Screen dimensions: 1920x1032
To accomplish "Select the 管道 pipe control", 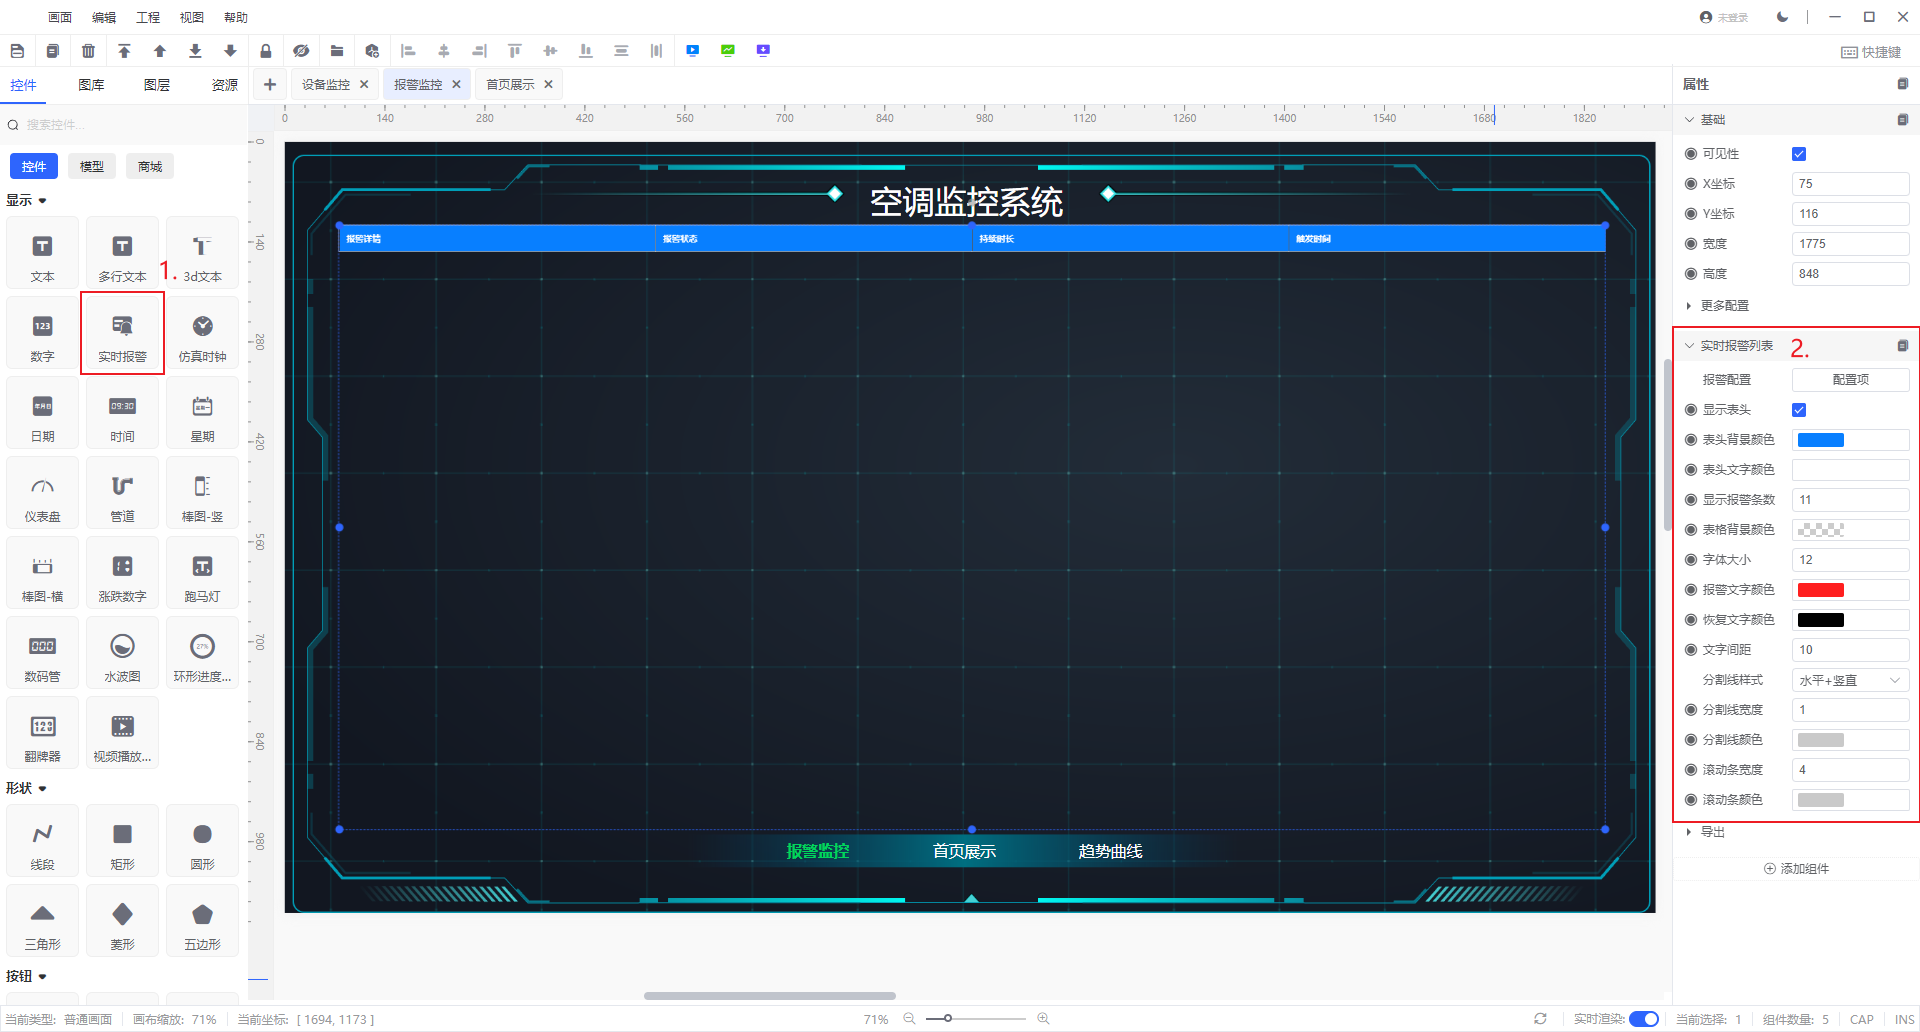I will coord(122,493).
